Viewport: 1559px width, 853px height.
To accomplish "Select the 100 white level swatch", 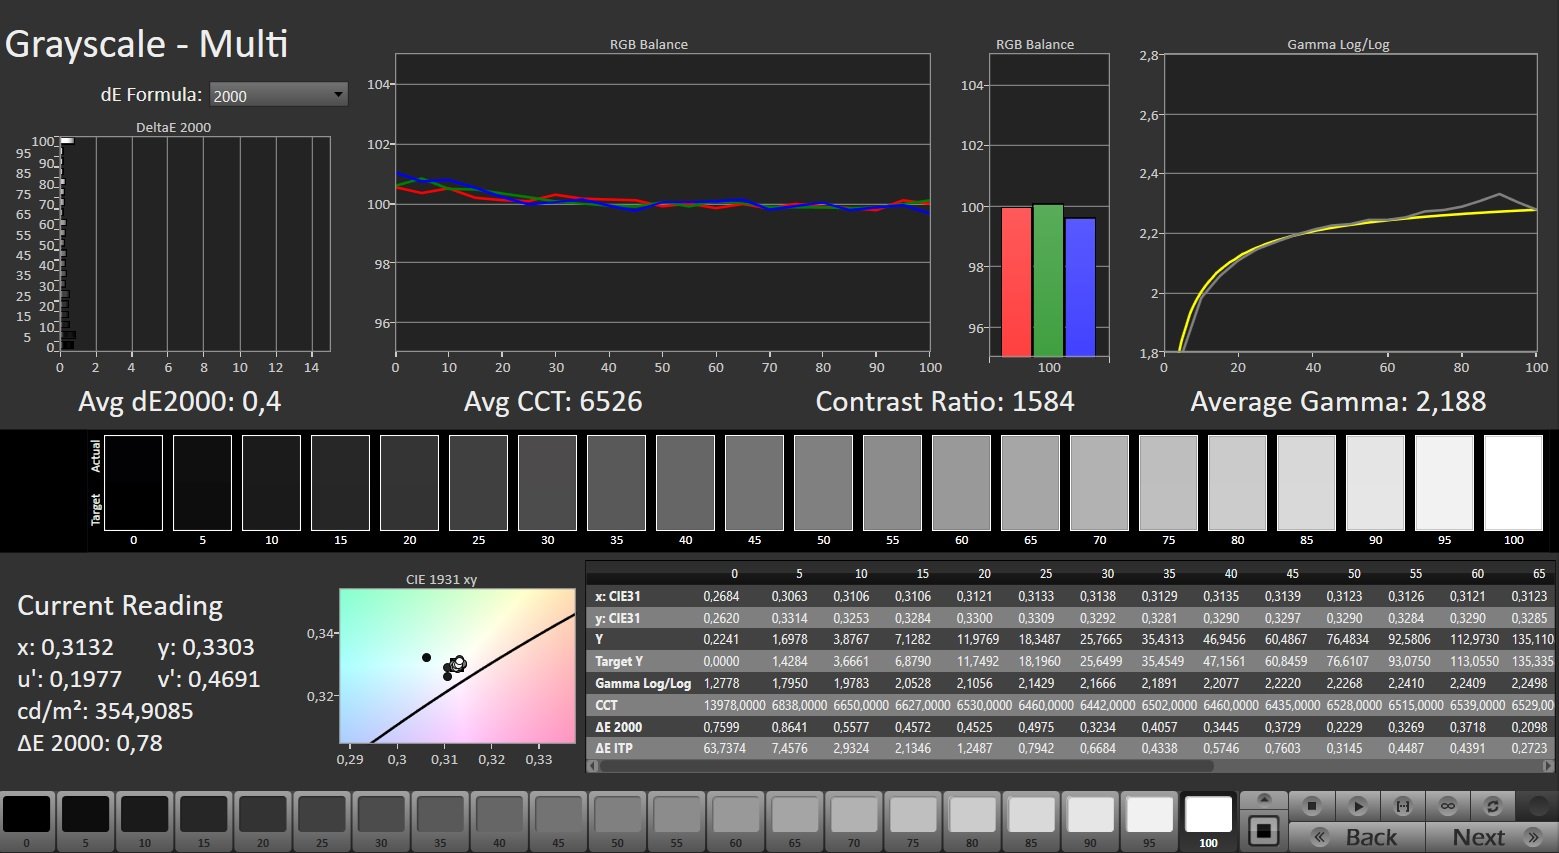I will click(x=1208, y=821).
